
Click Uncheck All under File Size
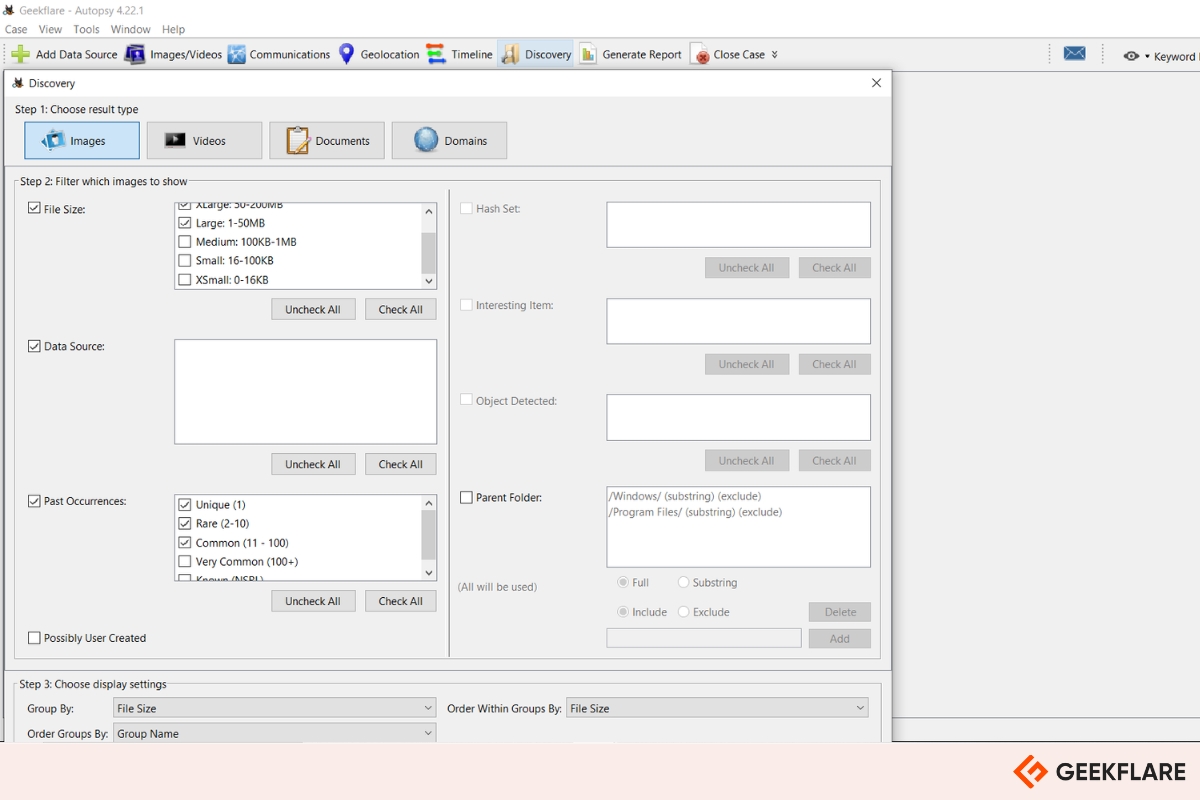point(312,310)
